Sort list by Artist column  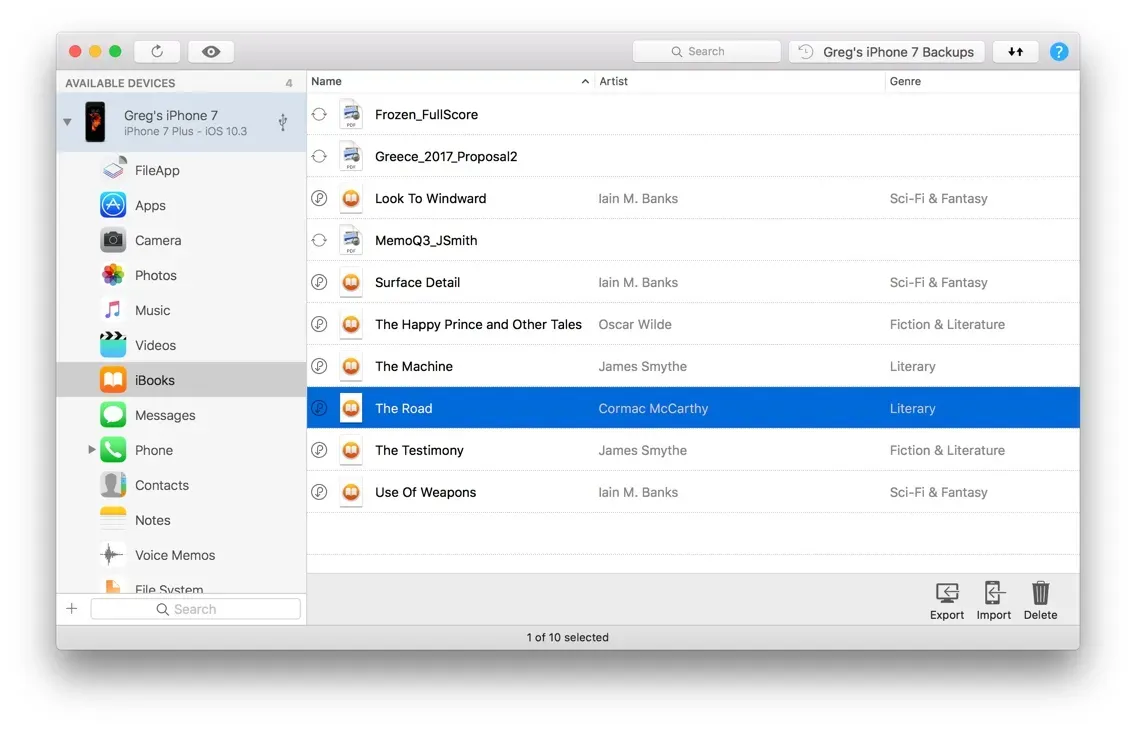pyautogui.click(x=740, y=82)
